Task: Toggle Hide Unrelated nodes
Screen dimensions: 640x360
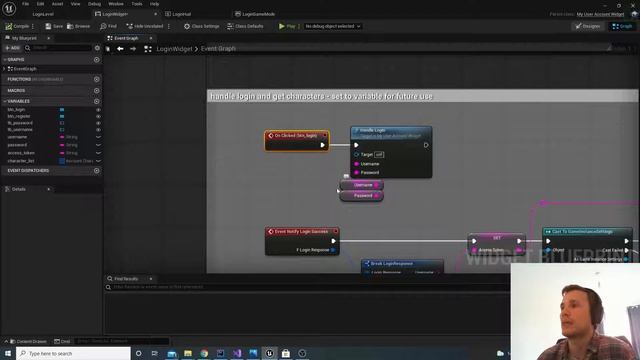Action: click(144, 26)
